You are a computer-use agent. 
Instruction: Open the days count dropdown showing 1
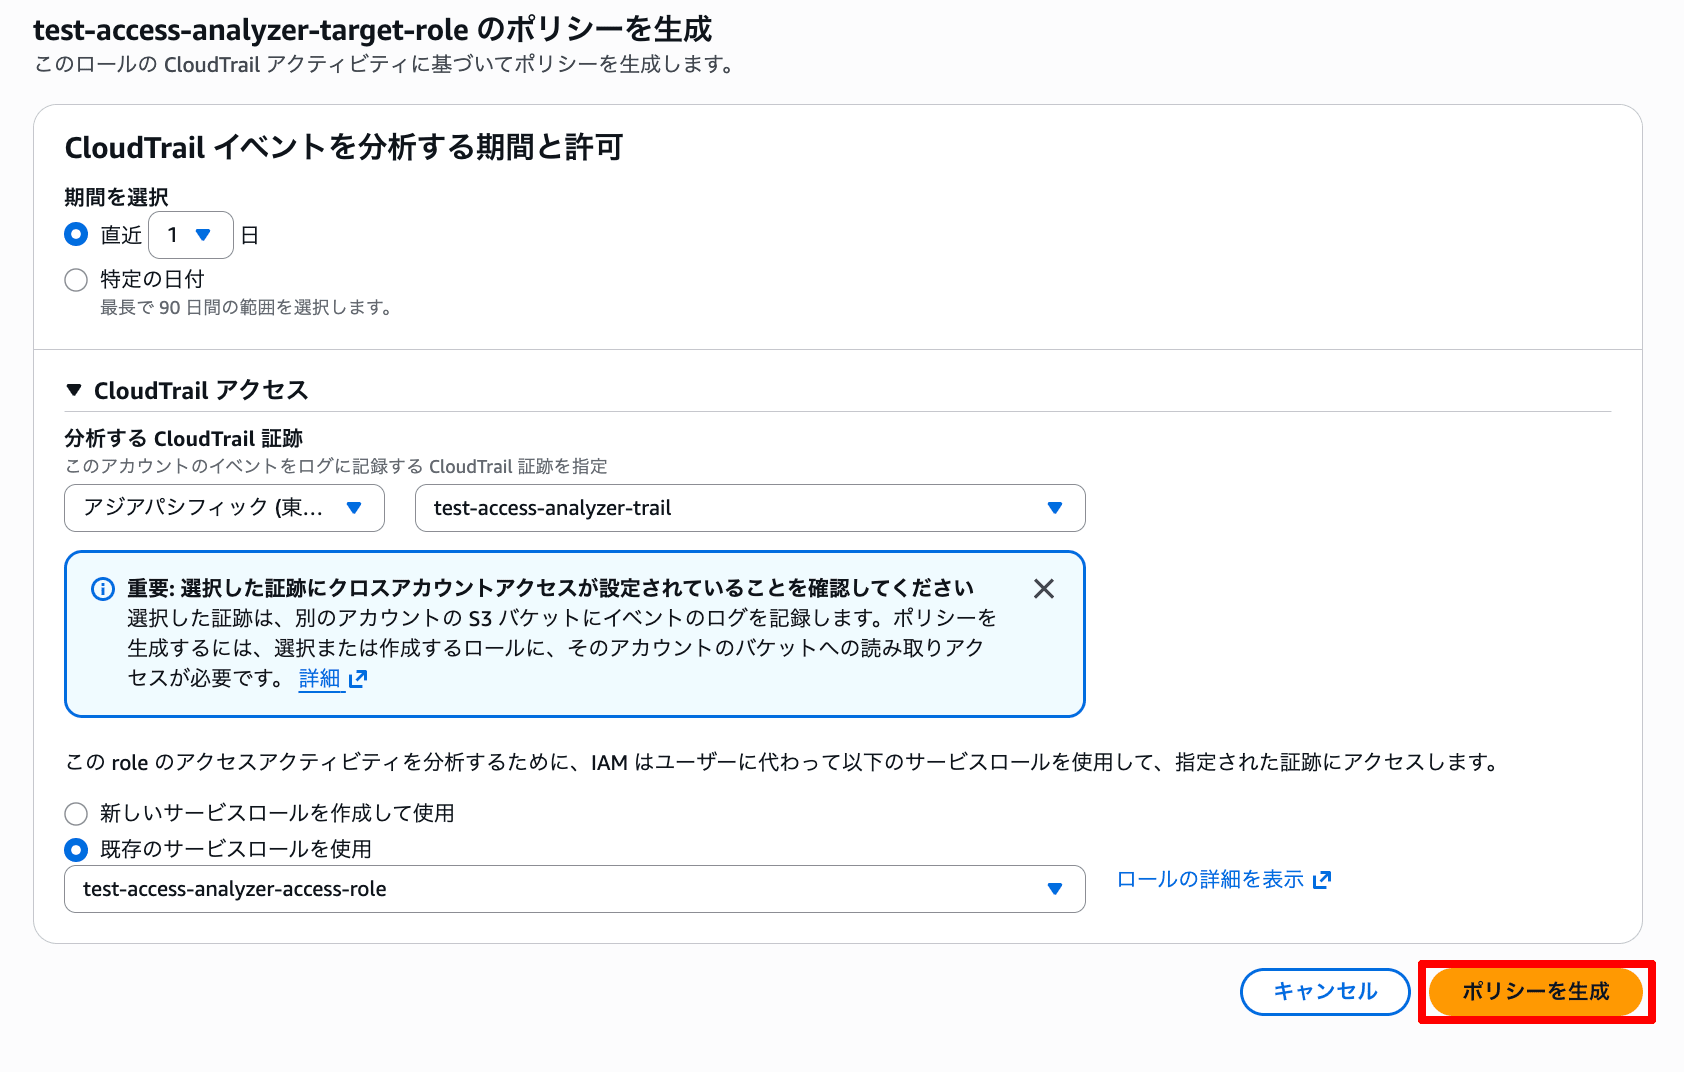coord(191,235)
